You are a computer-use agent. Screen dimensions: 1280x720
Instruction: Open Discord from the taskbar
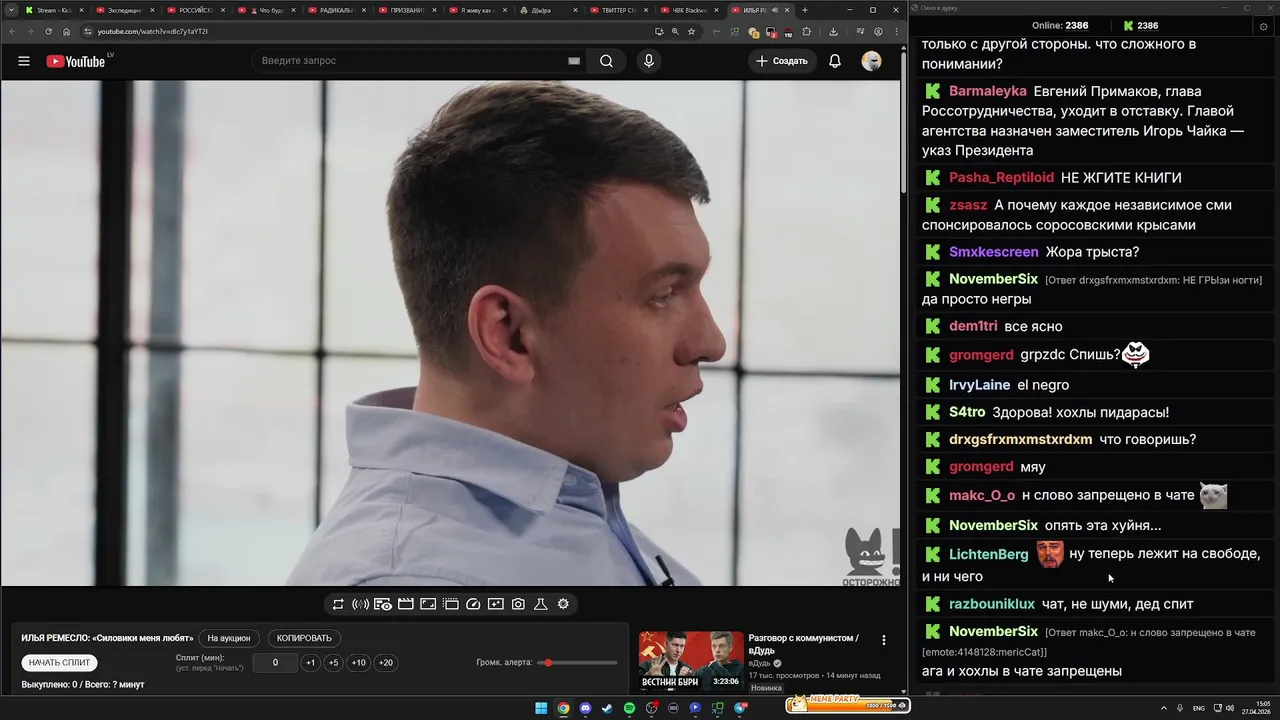pyautogui.click(x=585, y=708)
